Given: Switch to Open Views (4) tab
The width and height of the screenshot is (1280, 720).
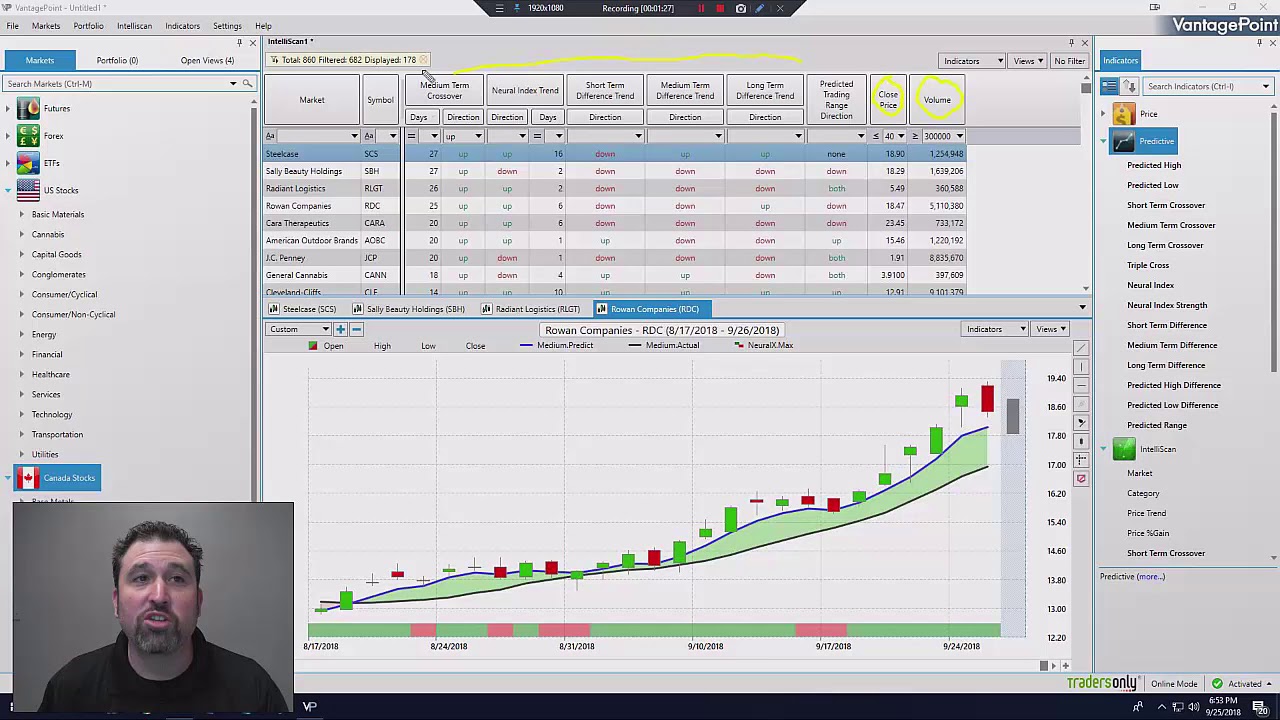Looking at the screenshot, I should [207, 60].
